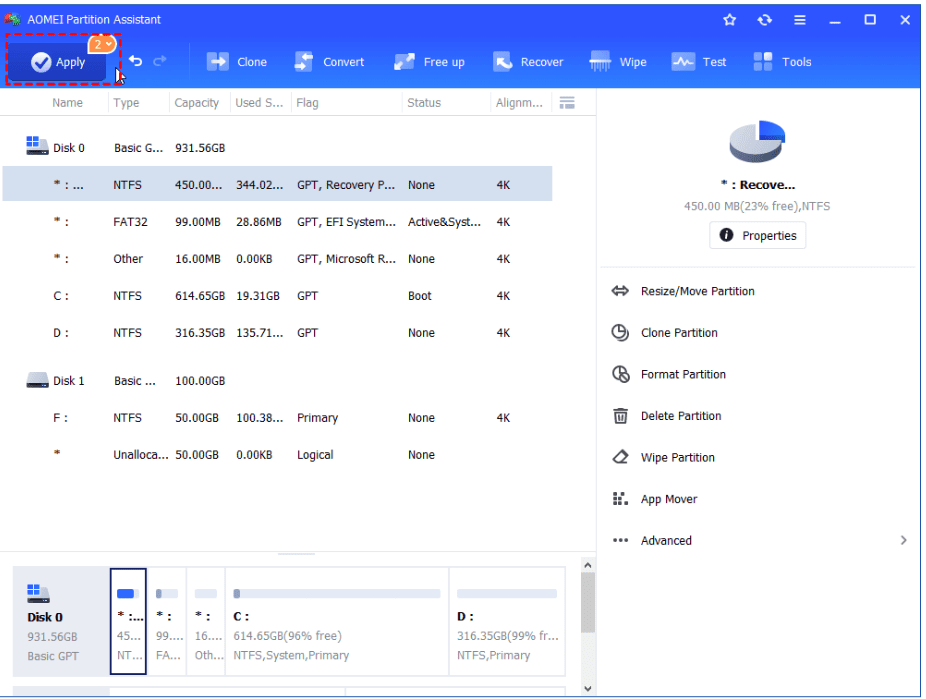Viewport: 926px width, 699px height.
Task: Click the refresh icon in title bar
Action: click(x=765, y=19)
